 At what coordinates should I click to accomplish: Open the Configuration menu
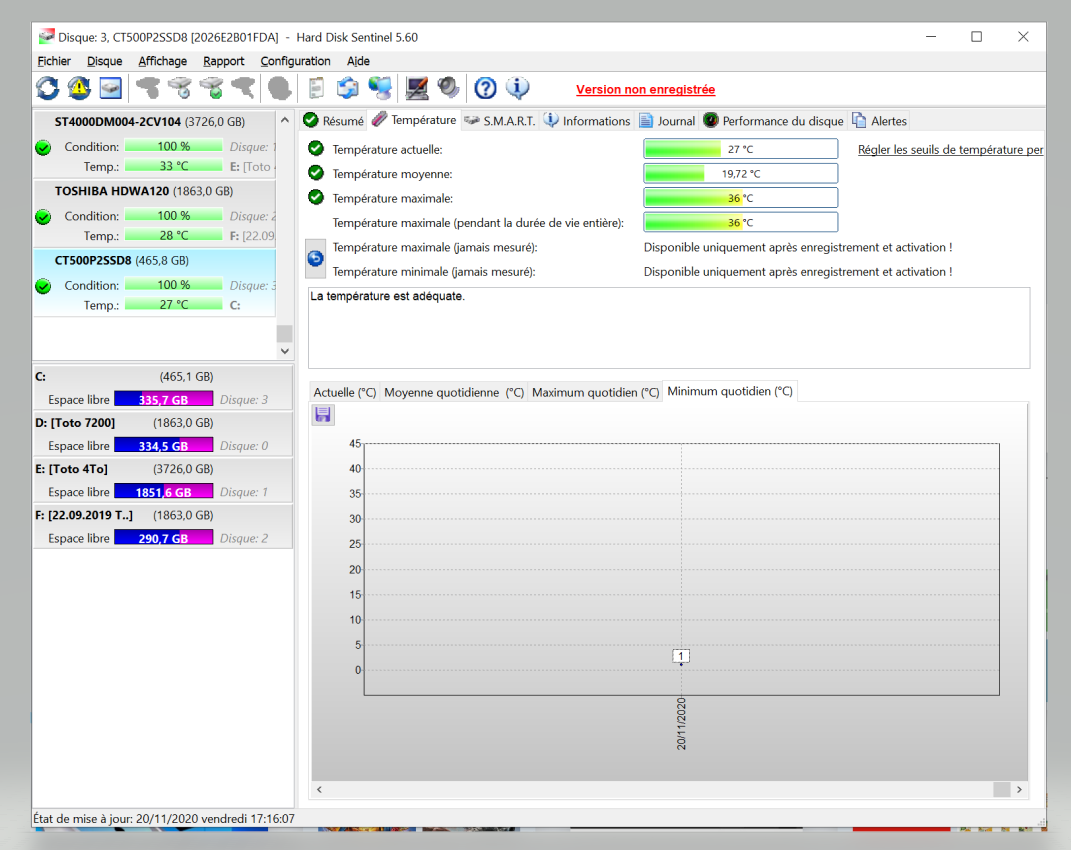click(295, 61)
